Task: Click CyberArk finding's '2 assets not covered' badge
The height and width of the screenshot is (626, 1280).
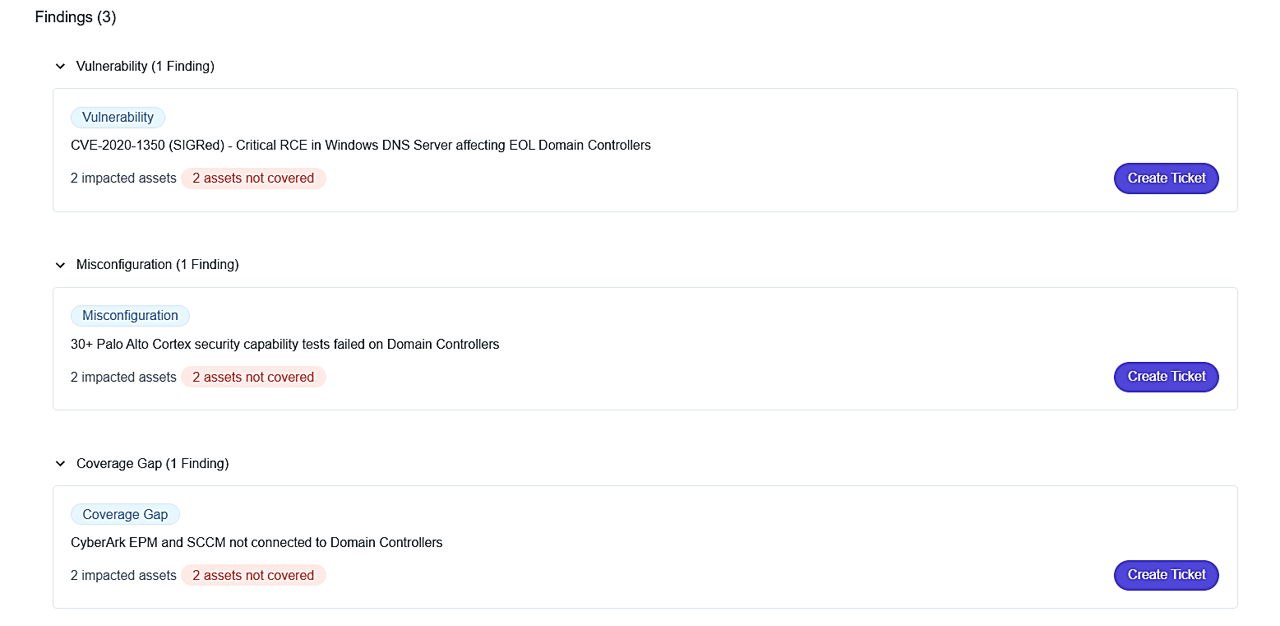Action: click(253, 575)
